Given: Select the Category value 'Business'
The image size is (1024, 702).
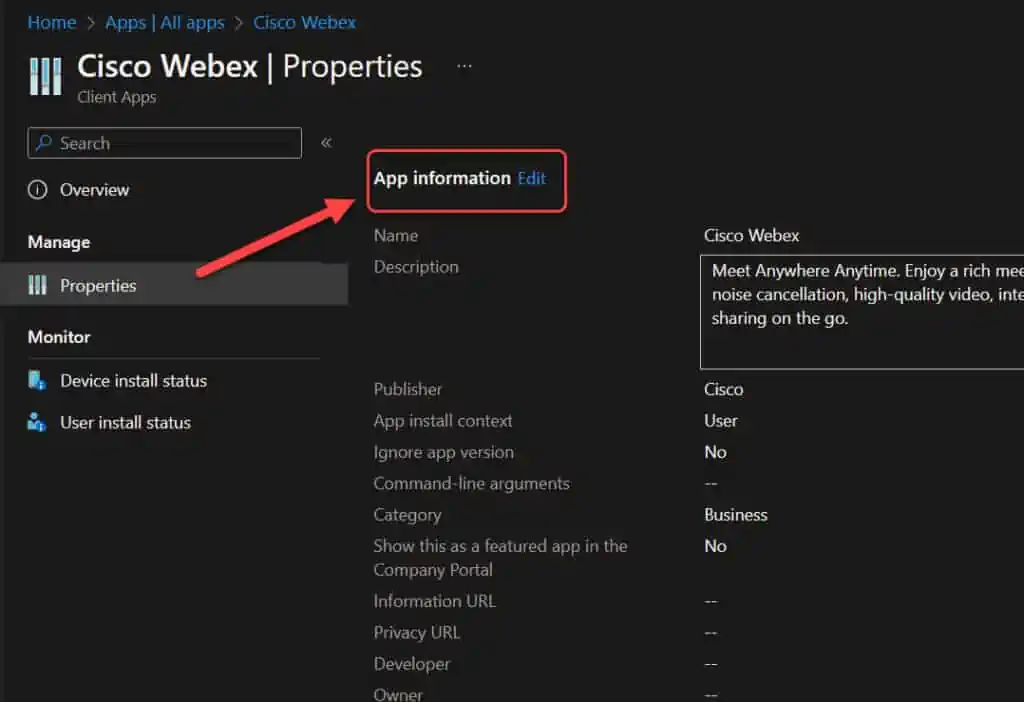Looking at the screenshot, I should [736, 515].
